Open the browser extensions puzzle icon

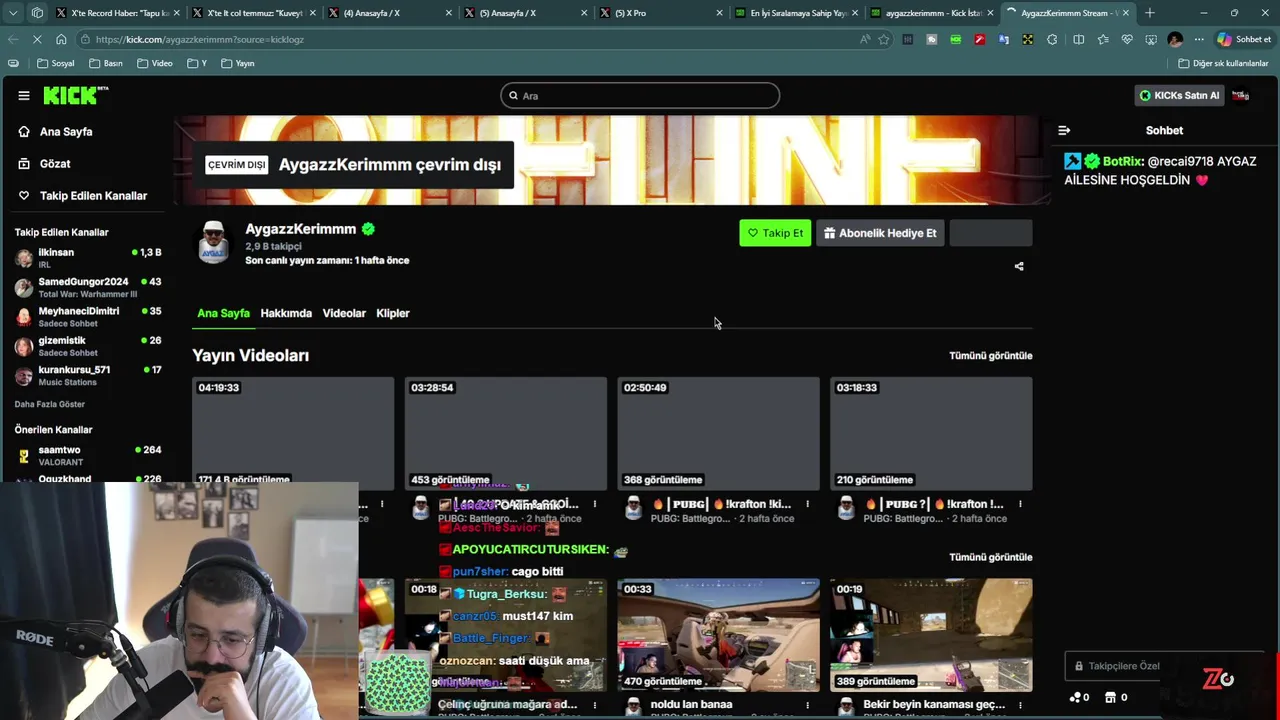(x=1052, y=39)
